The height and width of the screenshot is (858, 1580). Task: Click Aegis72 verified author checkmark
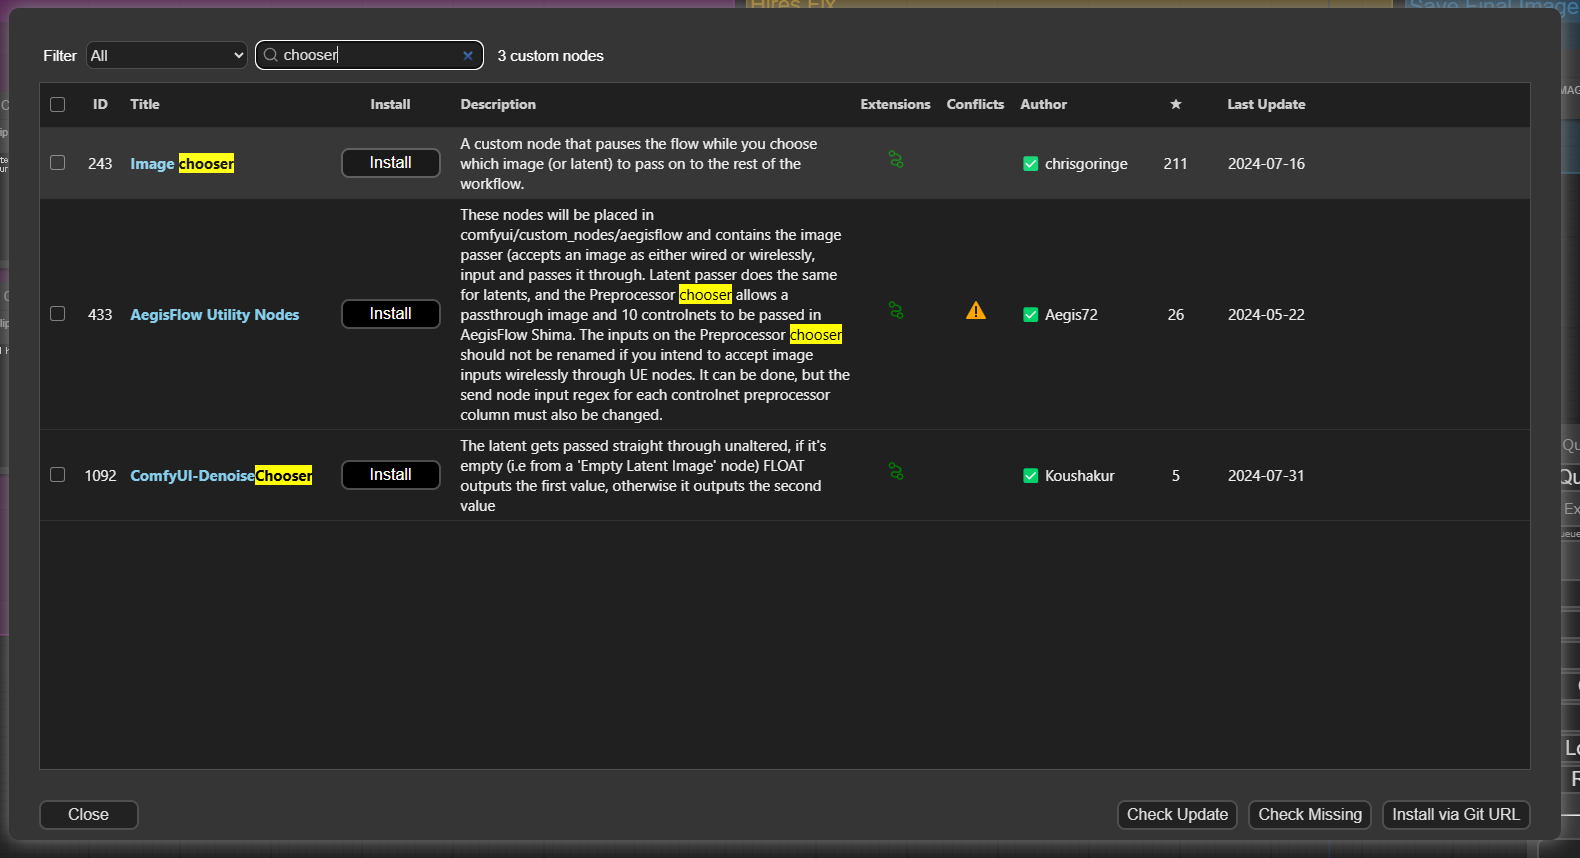(x=1030, y=315)
